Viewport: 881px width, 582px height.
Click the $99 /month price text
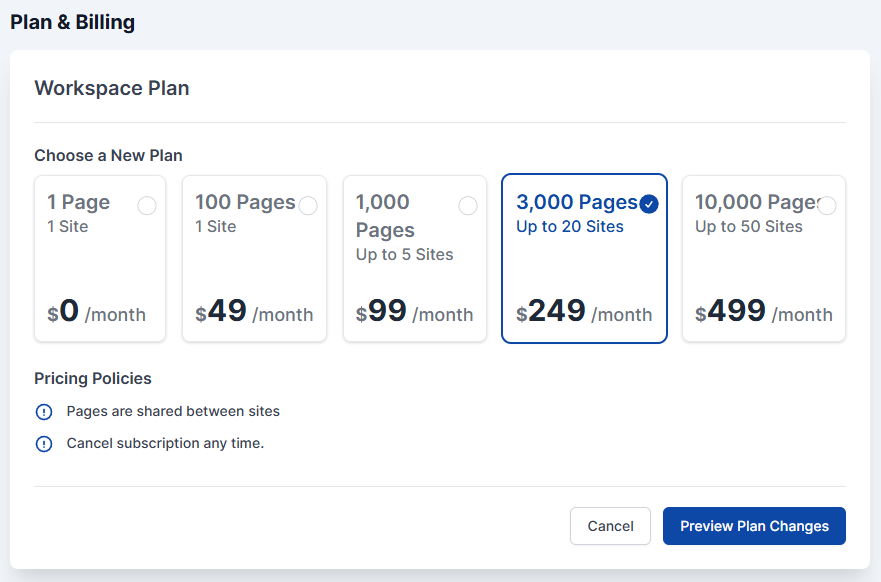[414, 312]
